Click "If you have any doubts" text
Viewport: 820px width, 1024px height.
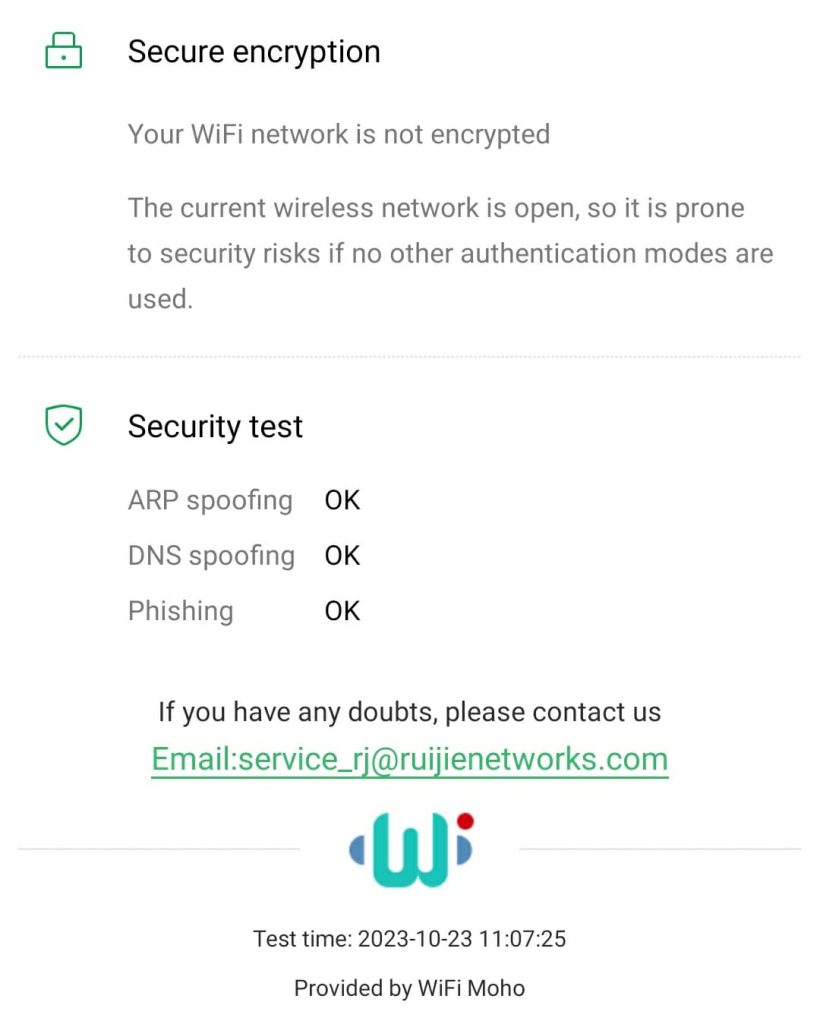[410, 712]
